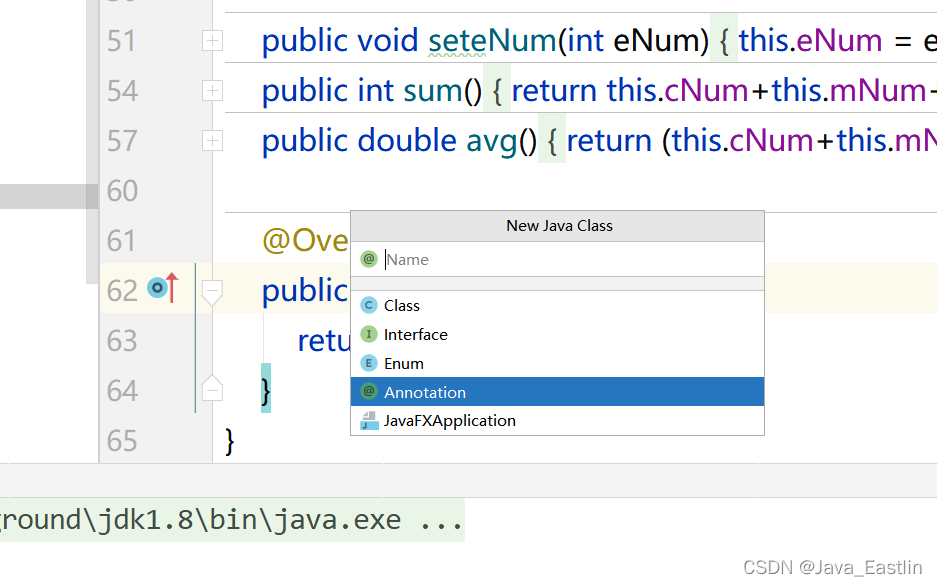Collapse method block at line 62
The image size is (937, 586).
tap(212, 292)
